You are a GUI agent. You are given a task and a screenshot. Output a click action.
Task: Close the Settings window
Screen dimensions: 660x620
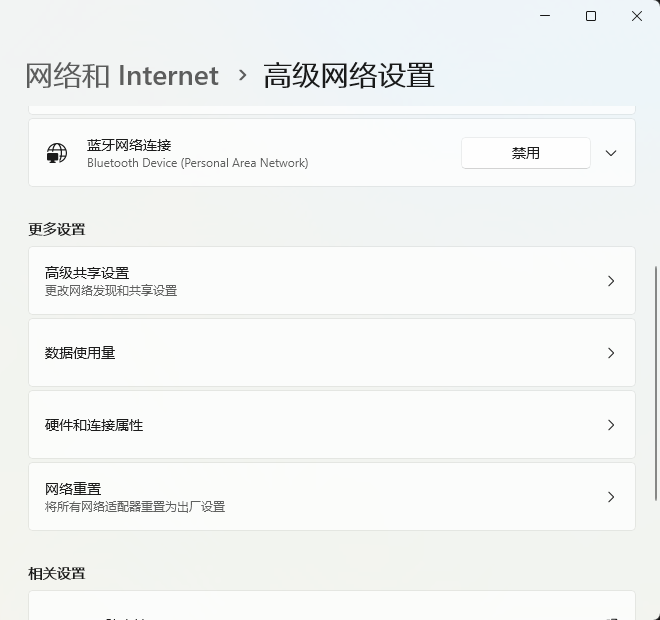637,16
